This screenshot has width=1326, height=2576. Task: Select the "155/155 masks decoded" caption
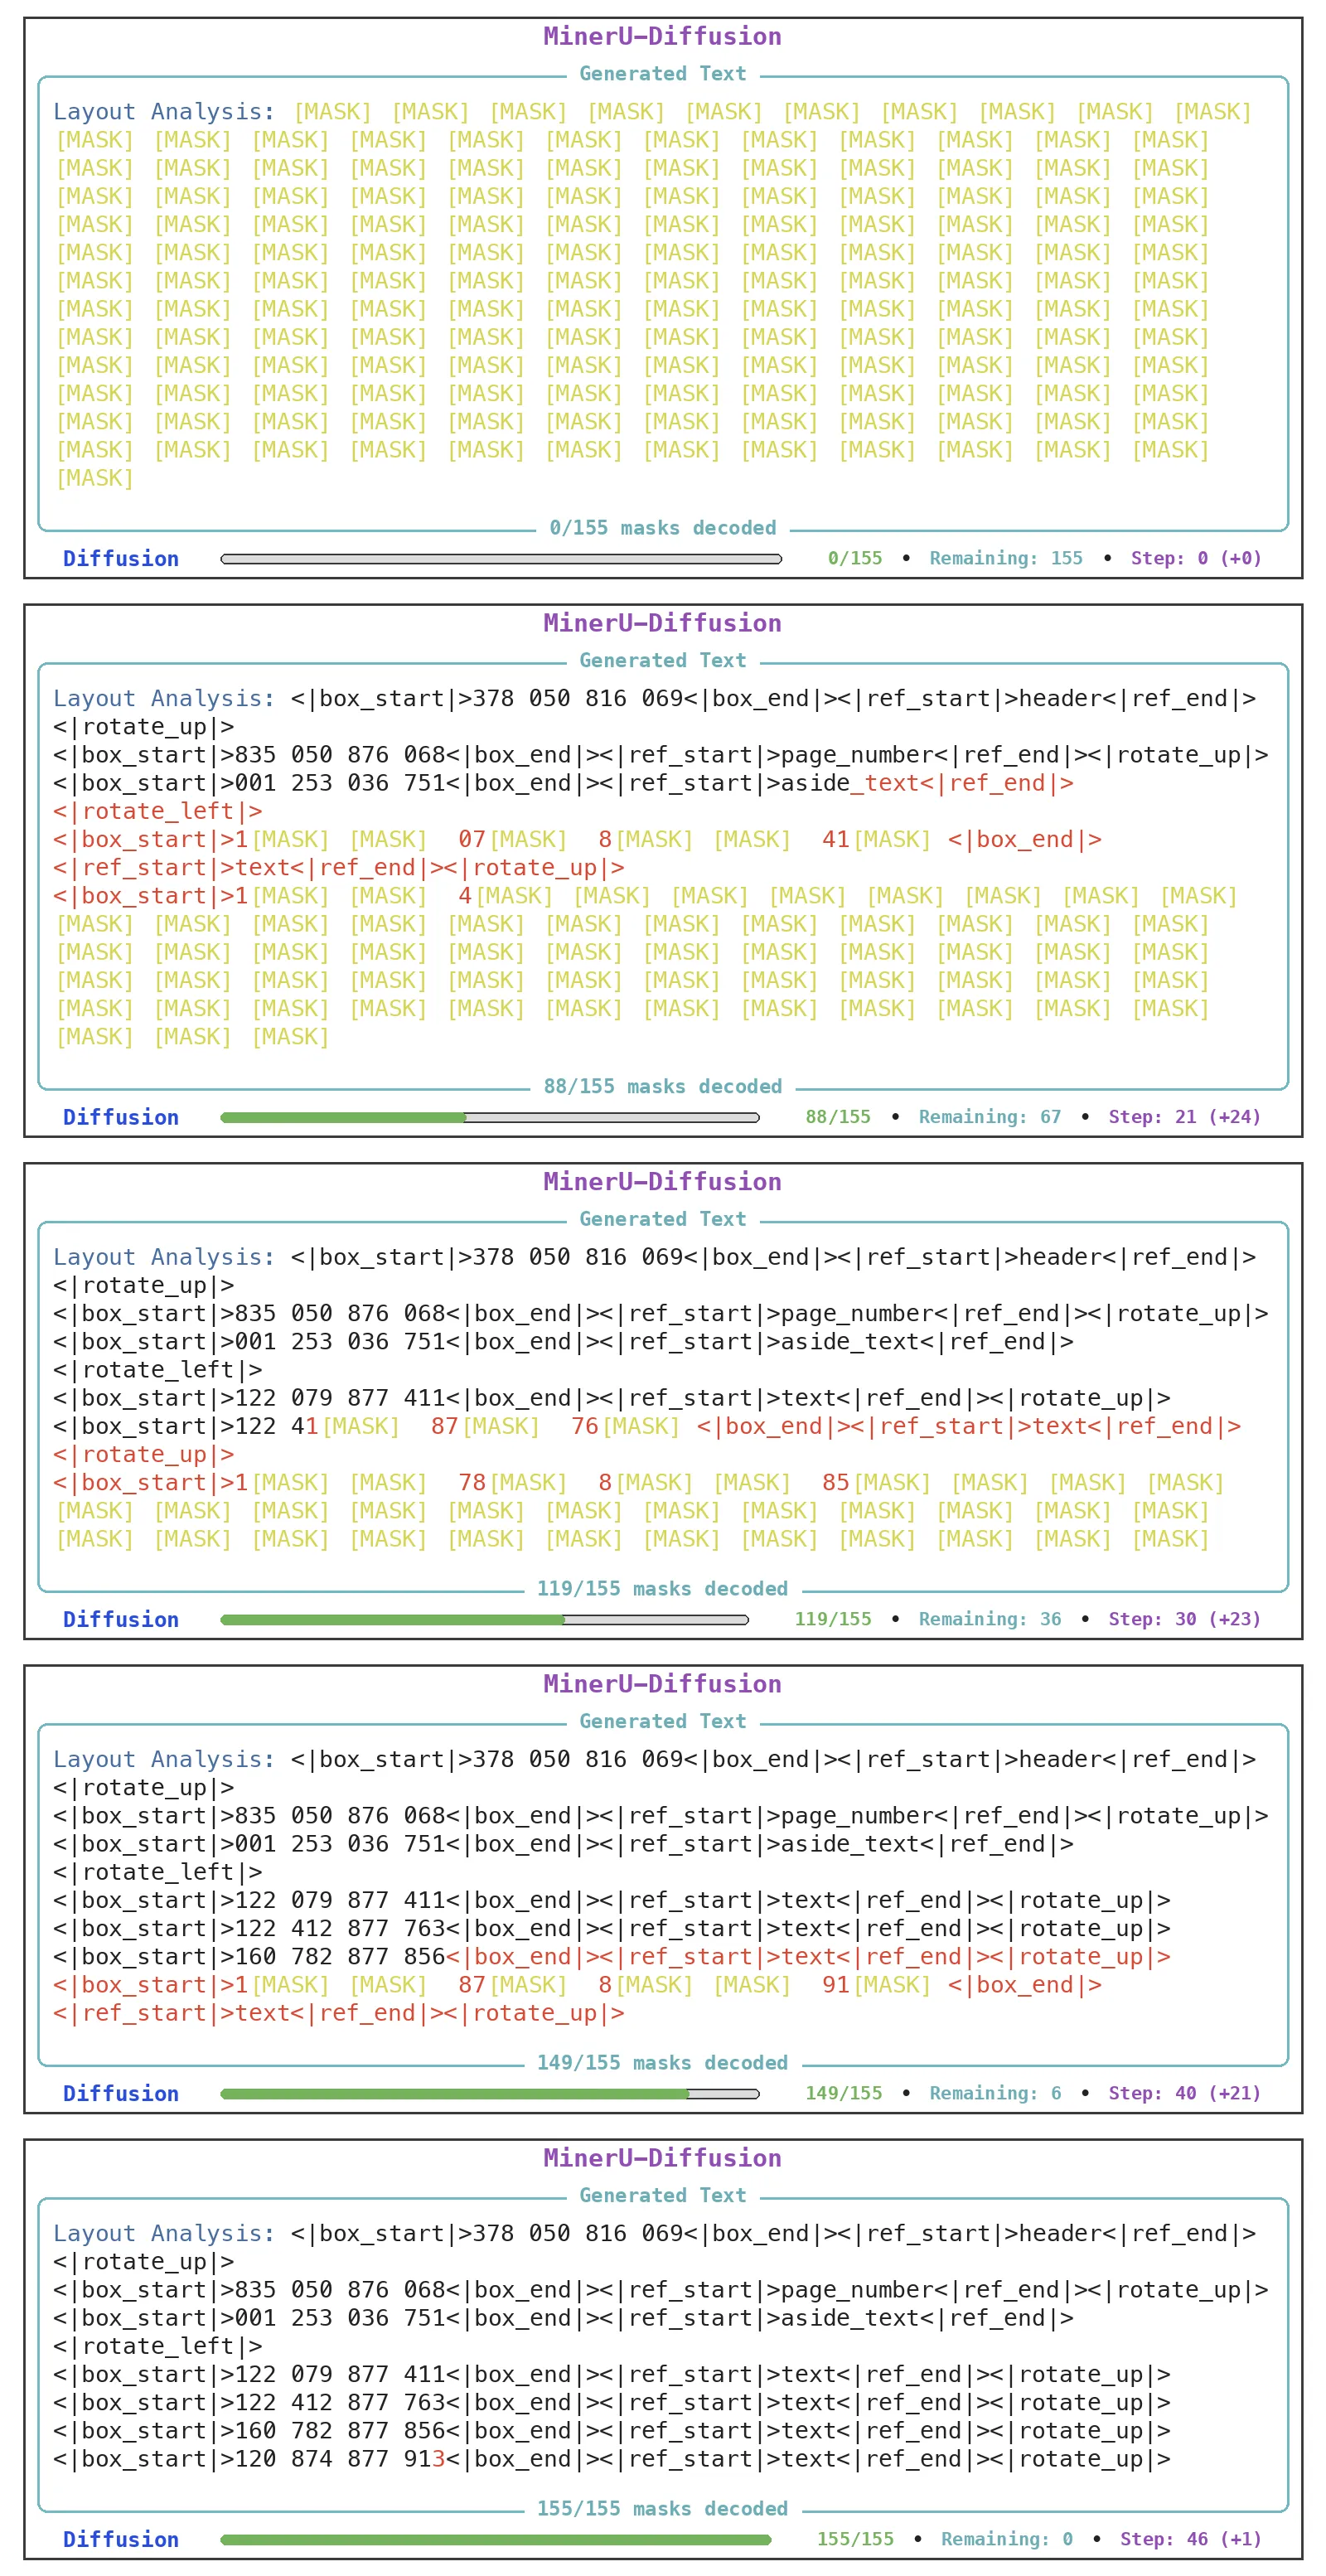pos(663,2508)
